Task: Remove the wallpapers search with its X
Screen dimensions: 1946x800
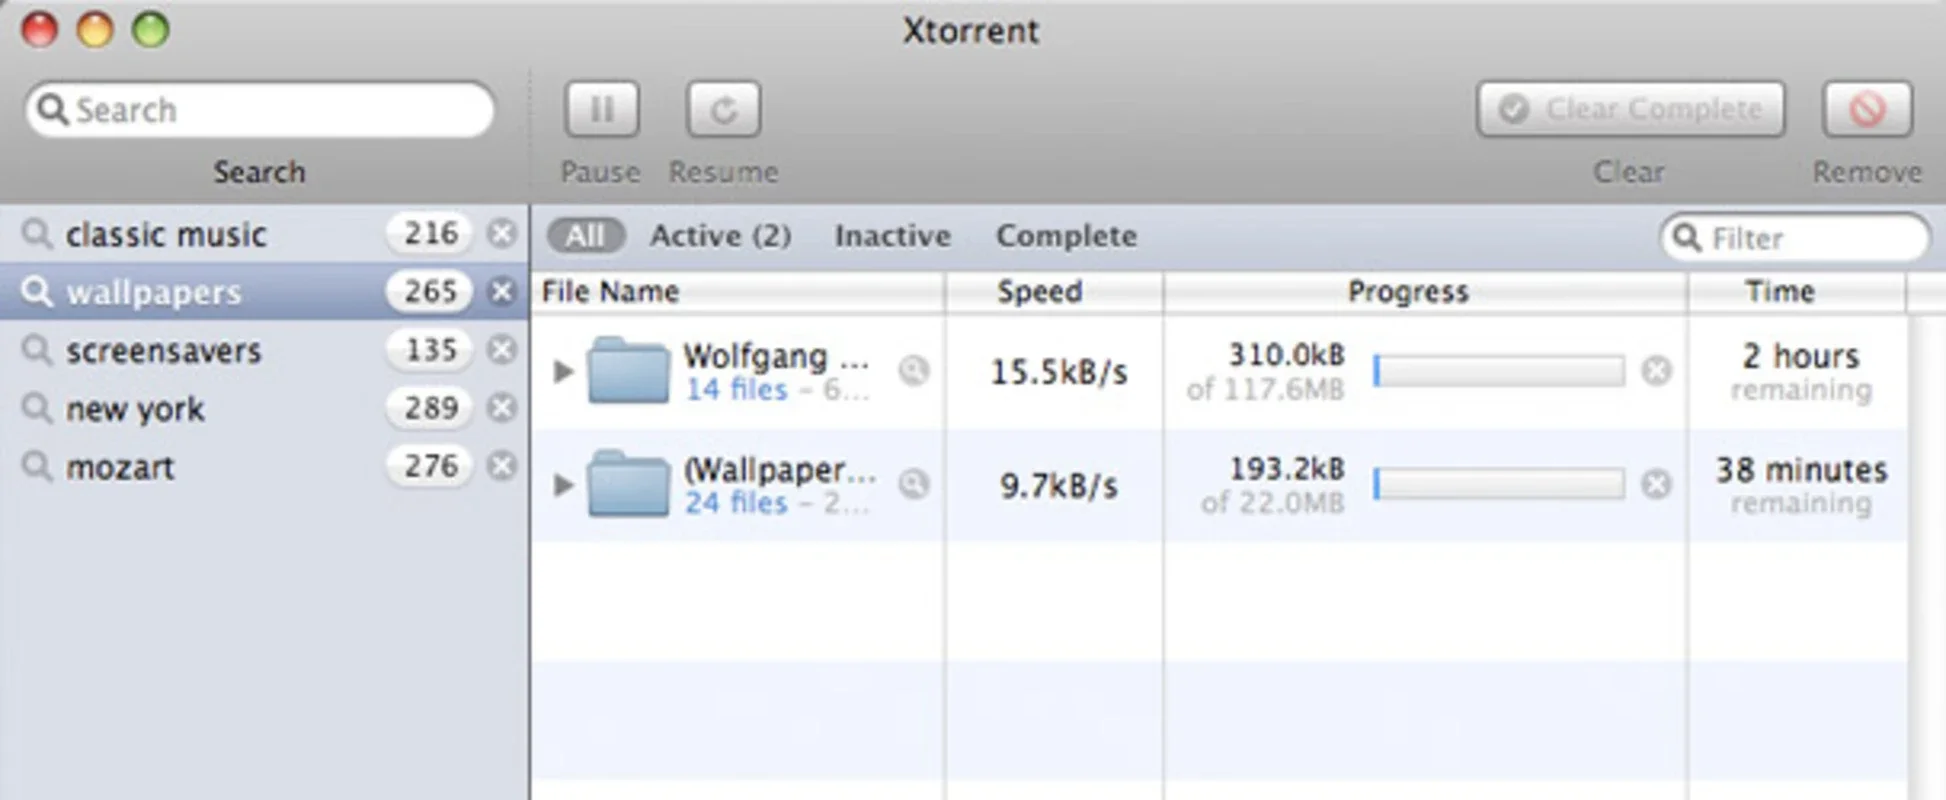Action: click(502, 291)
